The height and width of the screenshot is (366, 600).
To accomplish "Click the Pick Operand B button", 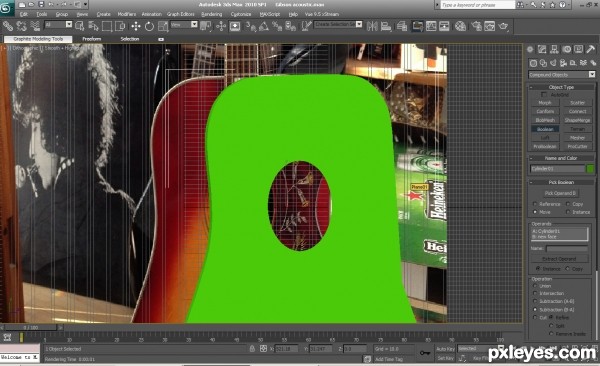I will [561, 193].
